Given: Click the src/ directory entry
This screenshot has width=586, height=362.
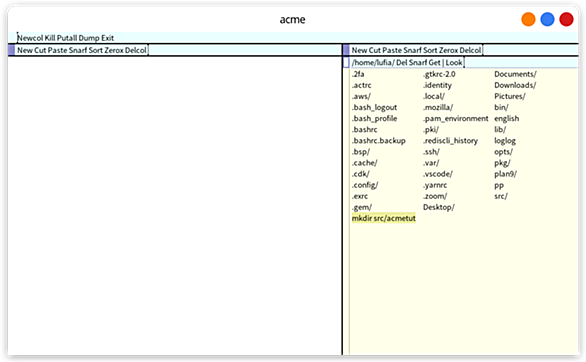Looking at the screenshot, I should (x=501, y=196).
